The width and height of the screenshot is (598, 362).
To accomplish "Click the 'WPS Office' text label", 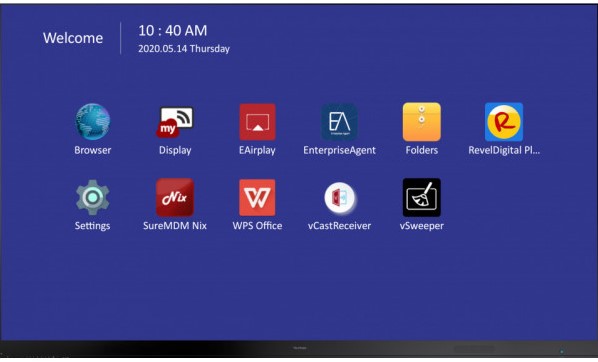I will tap(257, 225).
